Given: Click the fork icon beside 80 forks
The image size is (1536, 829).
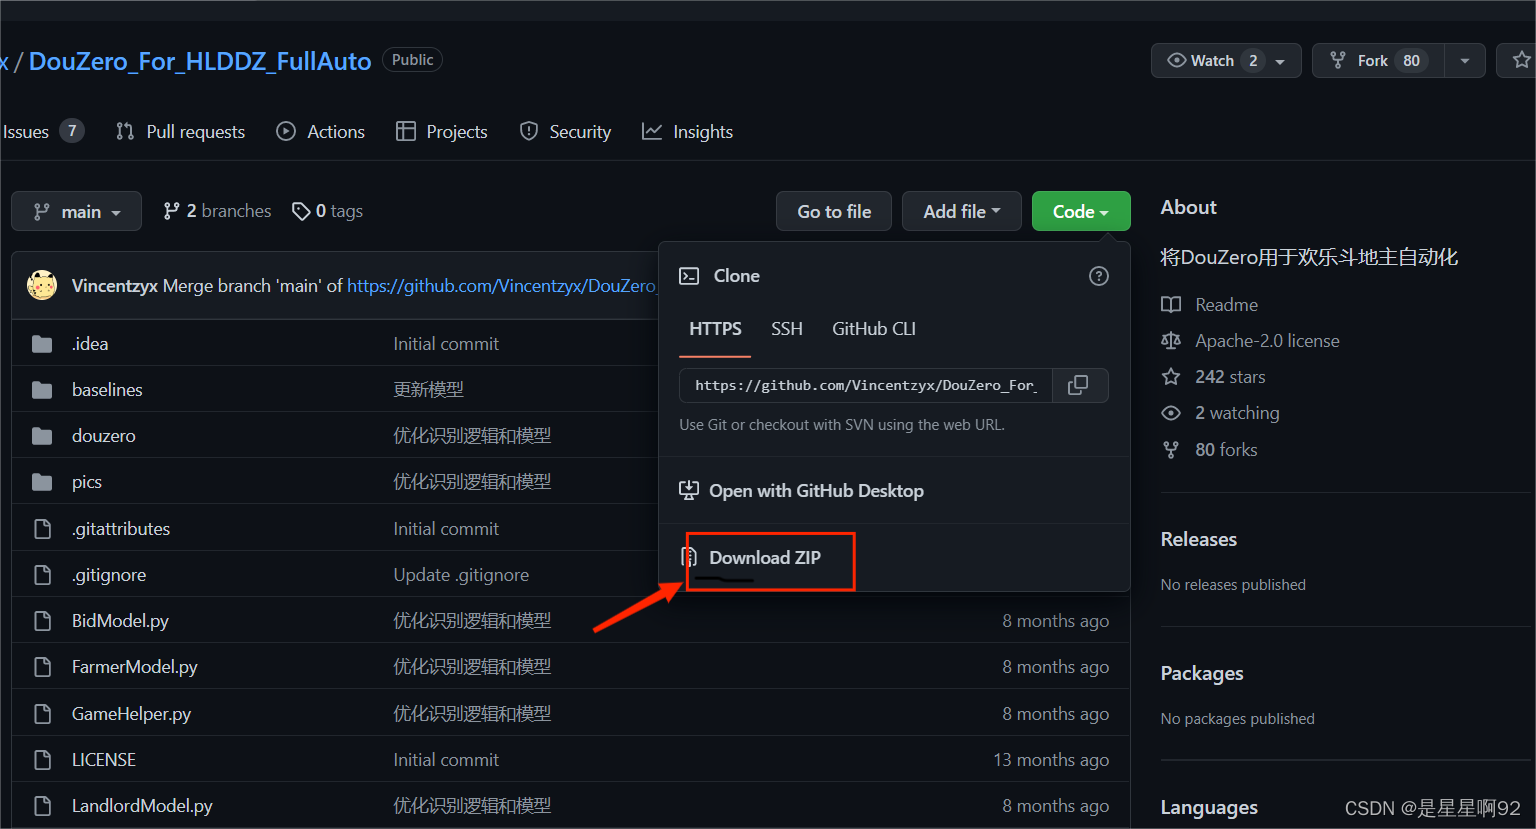Looking at the screenshot, I should tap(1171, 450).
